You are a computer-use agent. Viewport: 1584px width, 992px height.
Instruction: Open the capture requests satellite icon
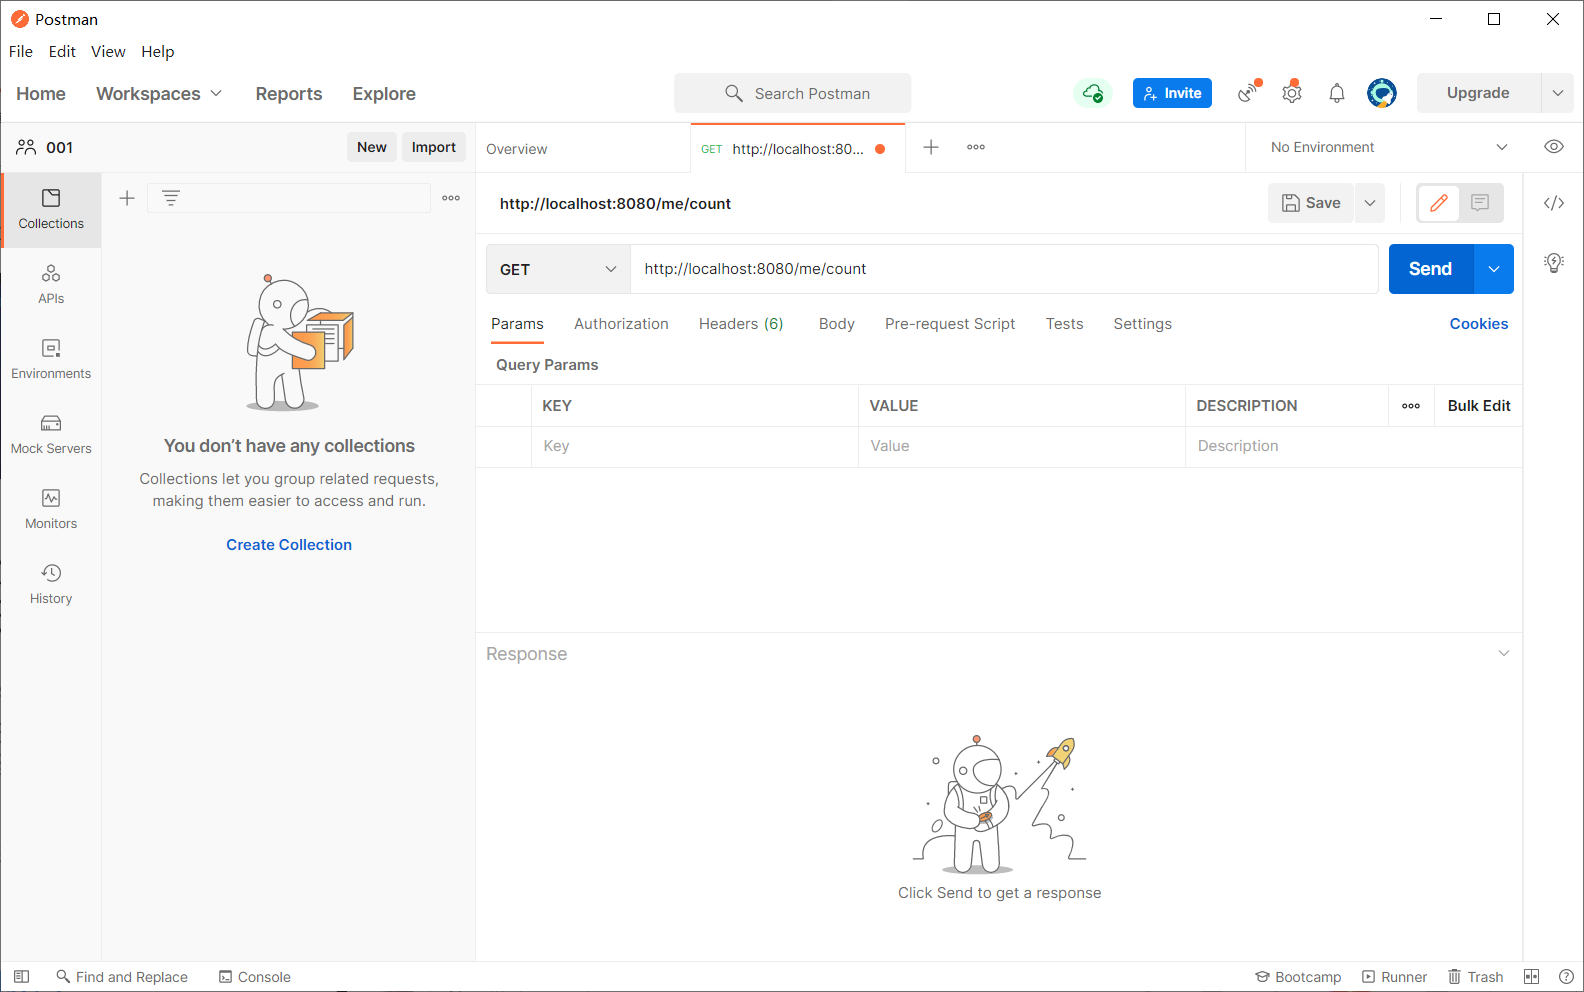click(x=1248, y=92)
